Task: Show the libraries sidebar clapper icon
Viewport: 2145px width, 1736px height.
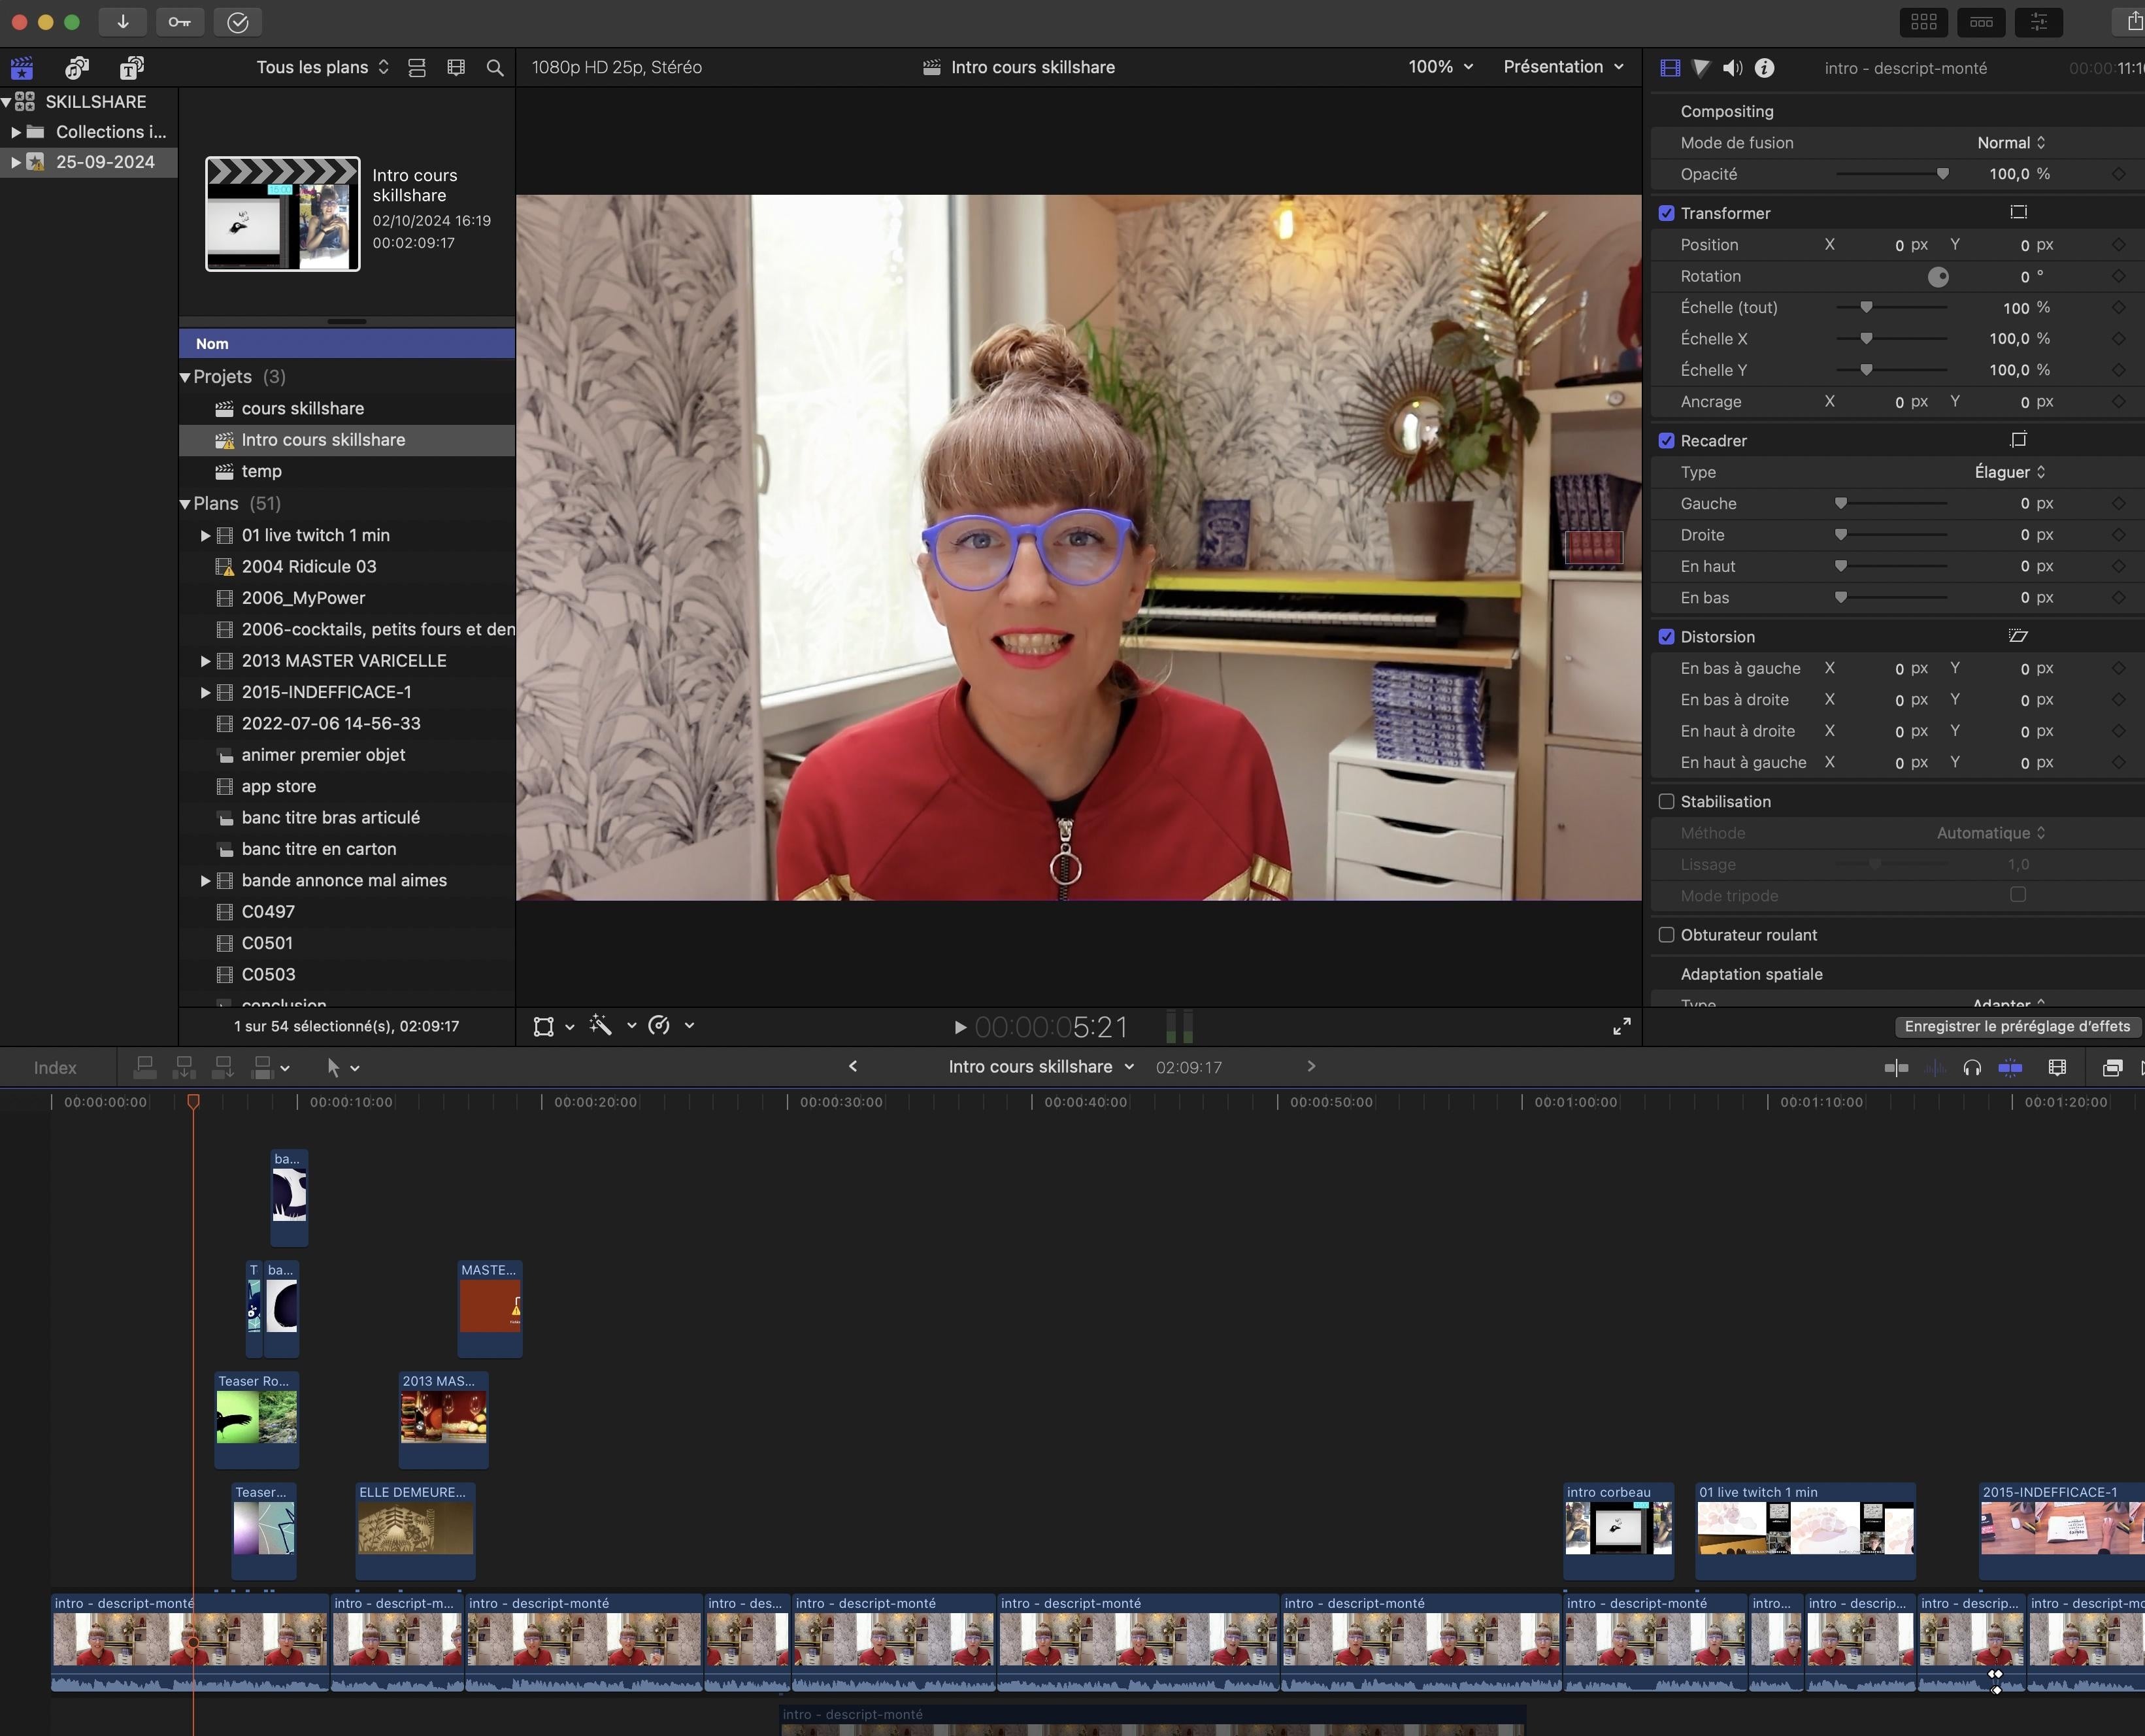Action: tap(22, 68)
